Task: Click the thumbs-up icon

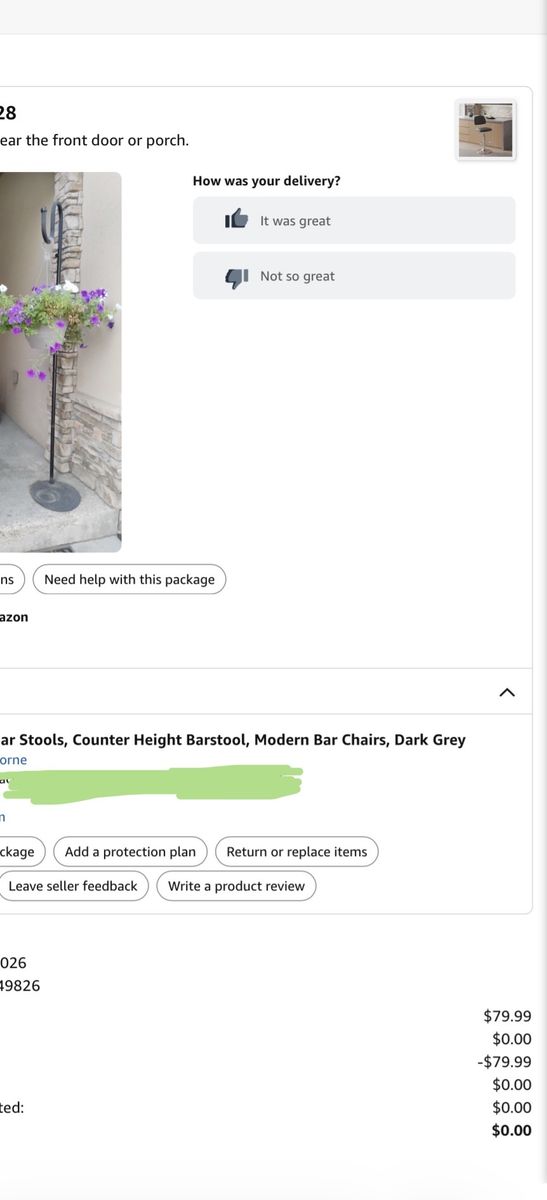Action: [x=236, y=219]
